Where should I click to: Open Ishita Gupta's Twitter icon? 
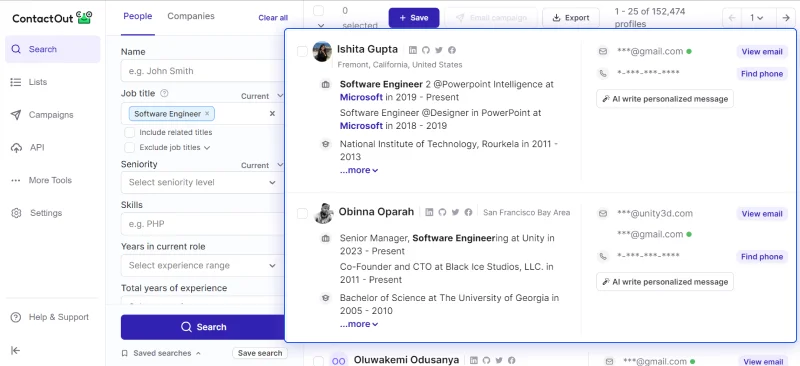[x=439, y=50]
